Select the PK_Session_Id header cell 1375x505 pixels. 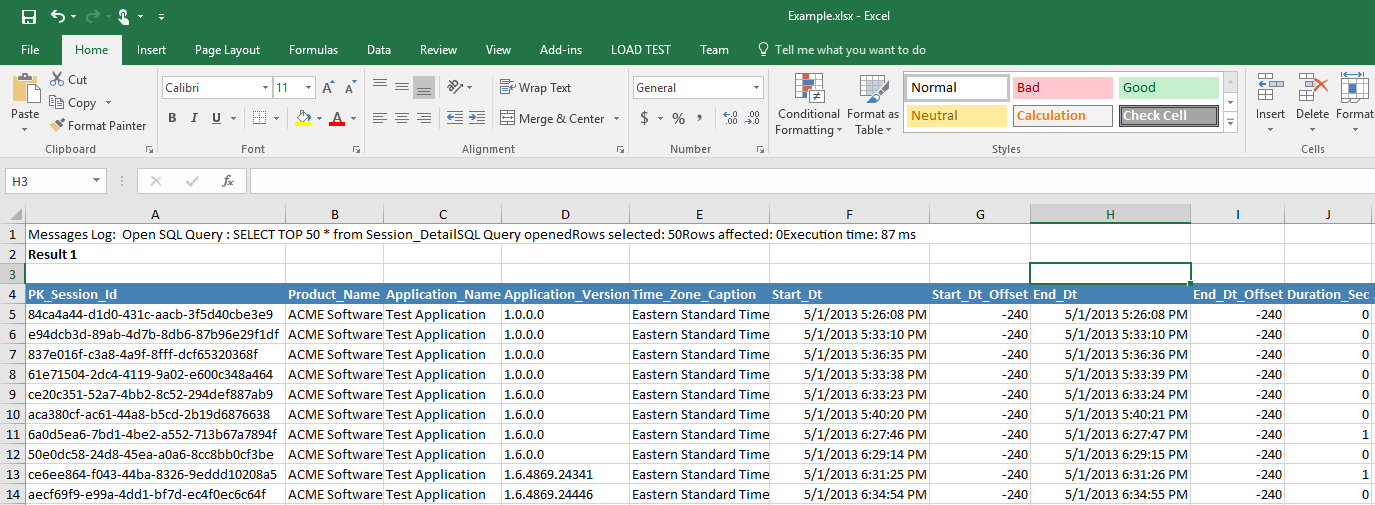coord(155,294)
